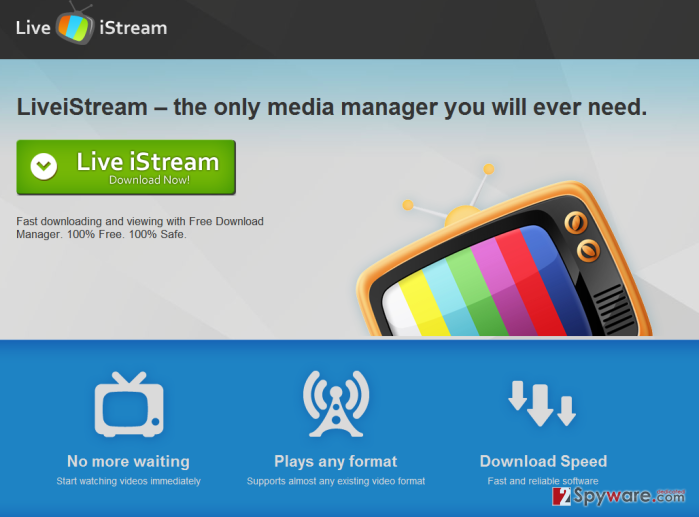Viewport: 699px width, 517px height.
Task: Click the 'Start watching videos immediately' text
Action: [x=128, y=481]
